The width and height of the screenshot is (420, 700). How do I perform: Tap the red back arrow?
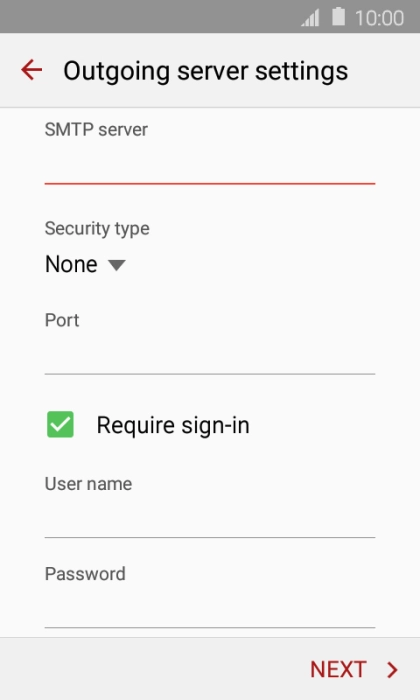coord(31,70)
